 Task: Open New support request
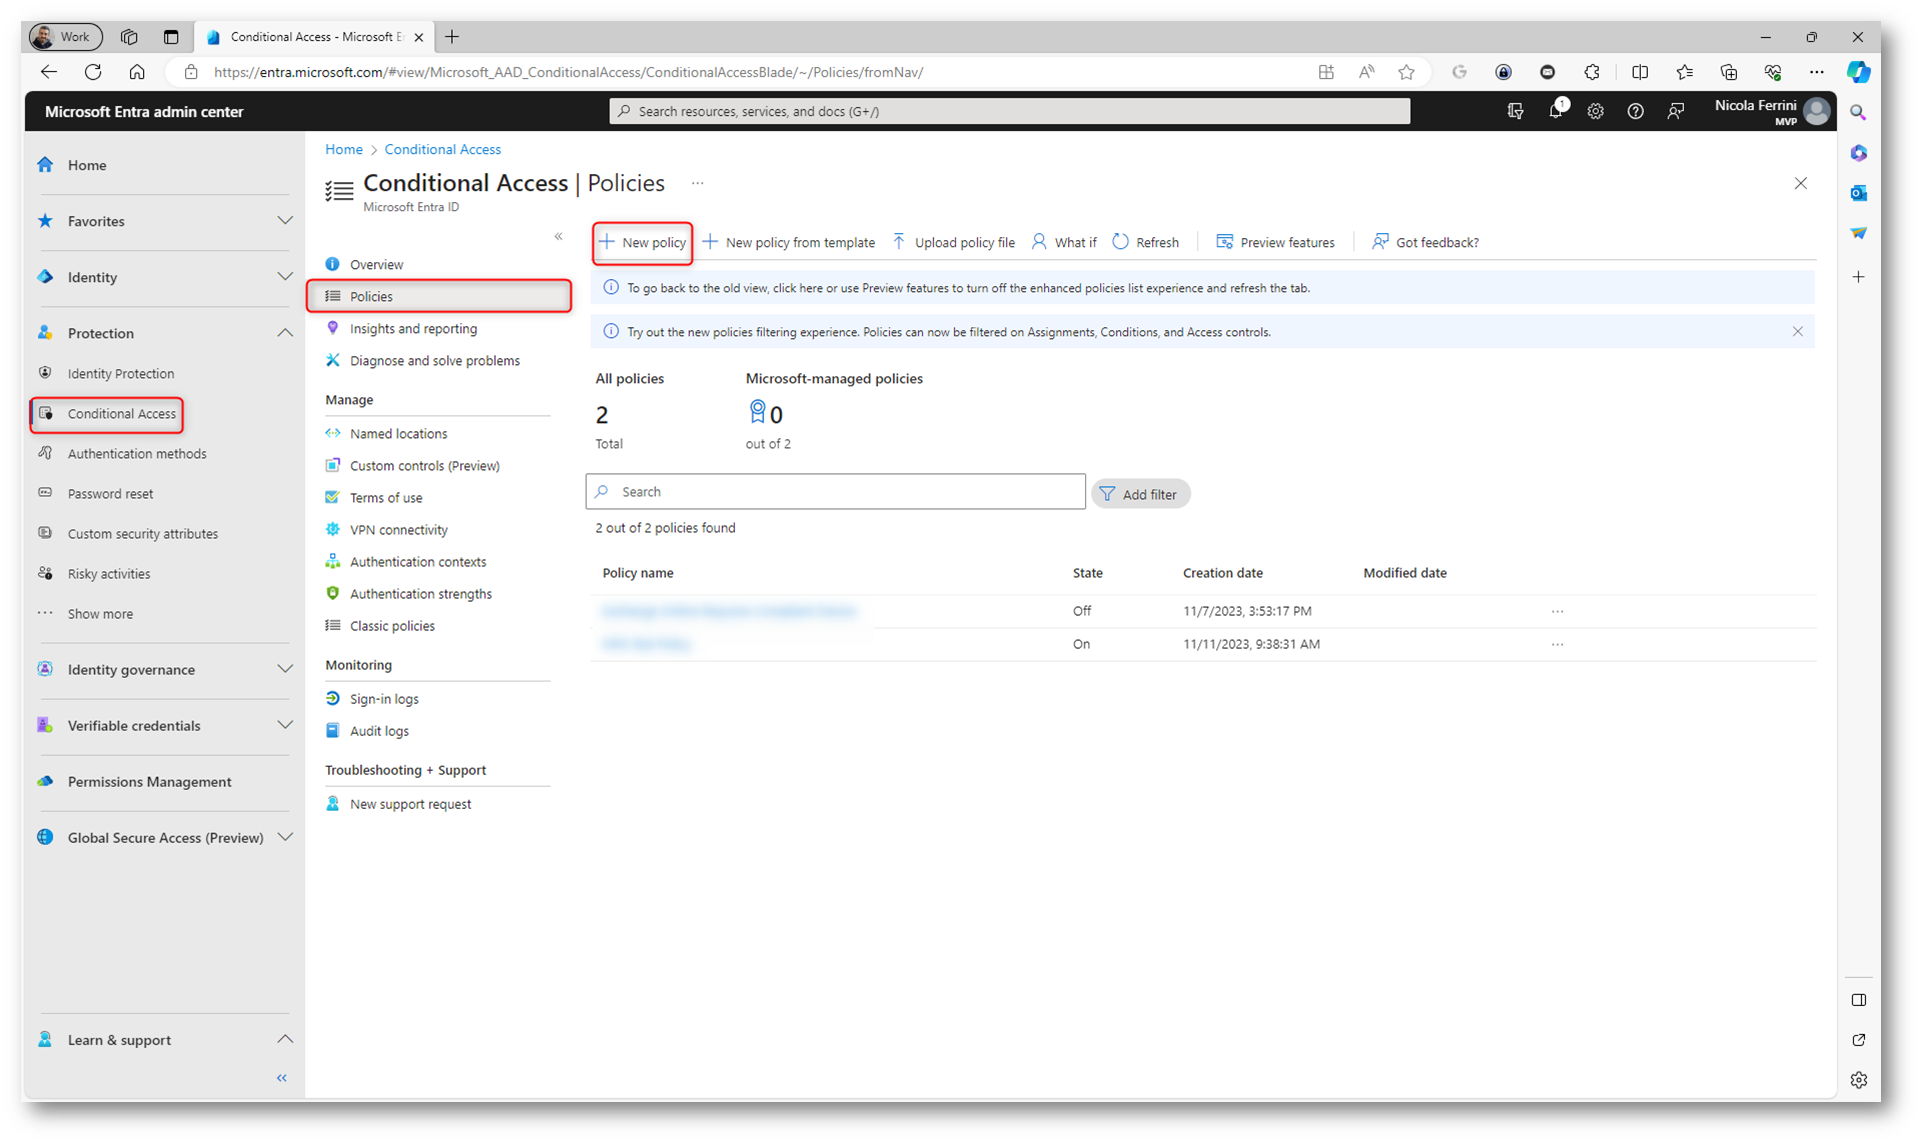click(410, 803)
